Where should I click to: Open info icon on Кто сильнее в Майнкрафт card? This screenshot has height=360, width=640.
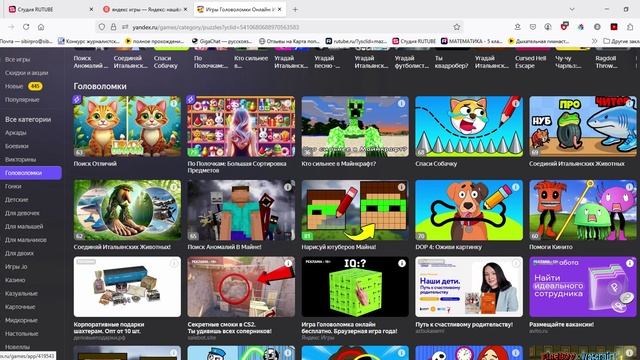402,104
